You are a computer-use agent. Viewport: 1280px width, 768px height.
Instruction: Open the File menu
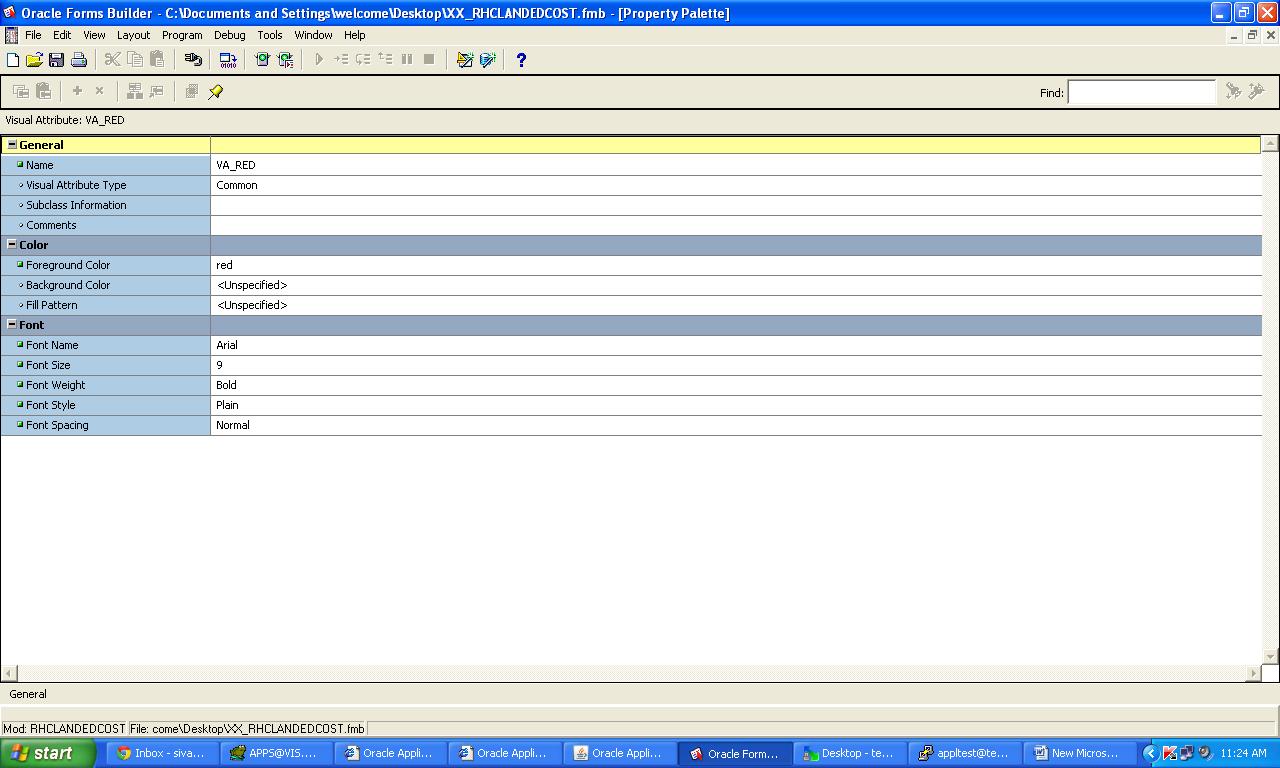[33, 35]
